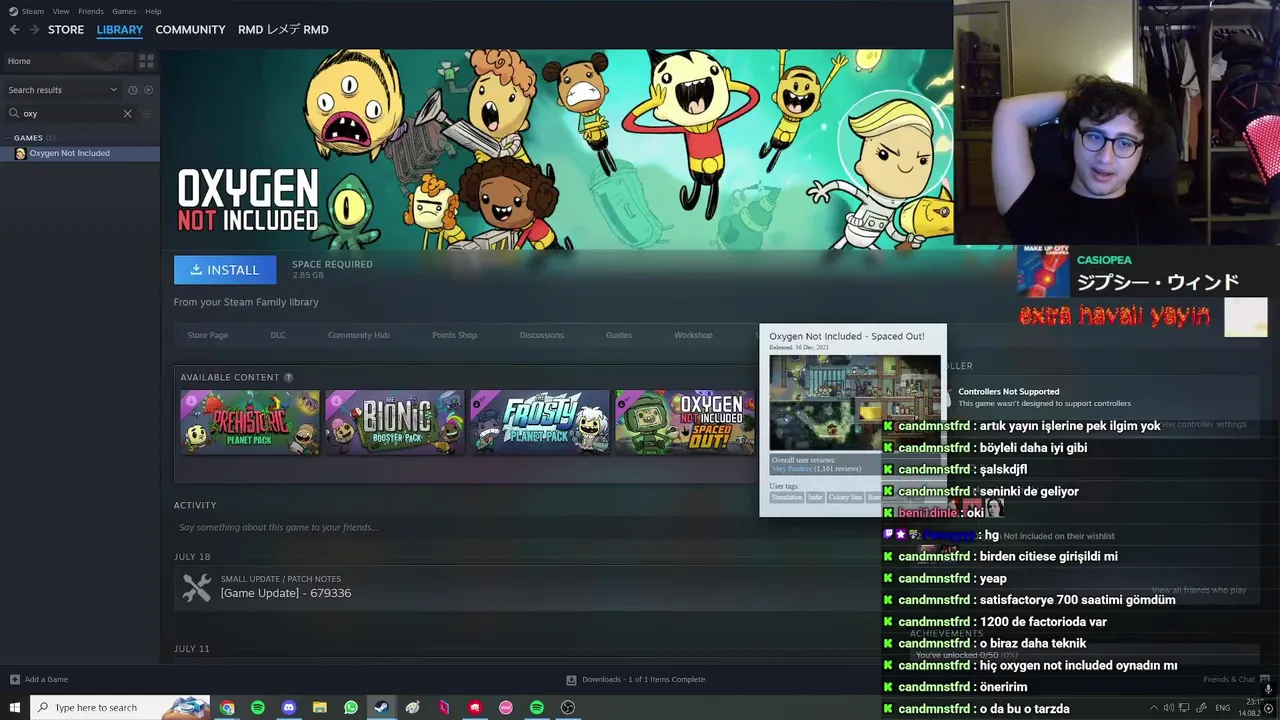This screenshot has height=720, width=1280.
Task: Open the Guides link
Action: tap(619, 335)
